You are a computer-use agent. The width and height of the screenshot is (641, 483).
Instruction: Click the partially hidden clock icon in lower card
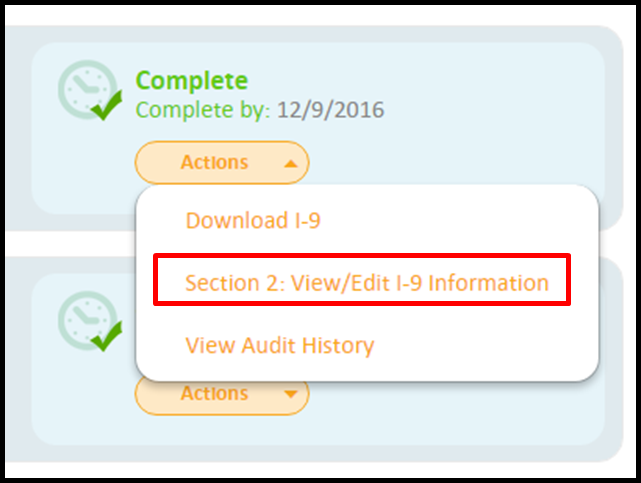click(84, 320)
